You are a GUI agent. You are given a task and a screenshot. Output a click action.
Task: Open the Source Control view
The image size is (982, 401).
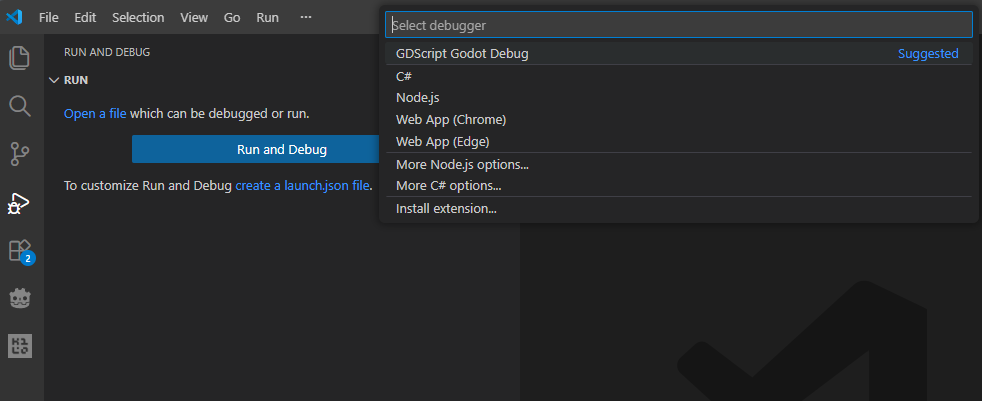(20, 154)
